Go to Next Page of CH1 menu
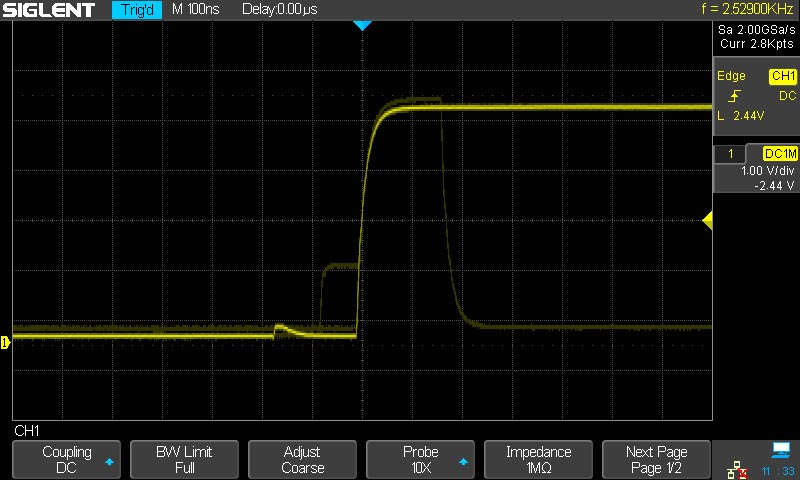The width and height of the screenshot is (800, 480). (656, 460)
